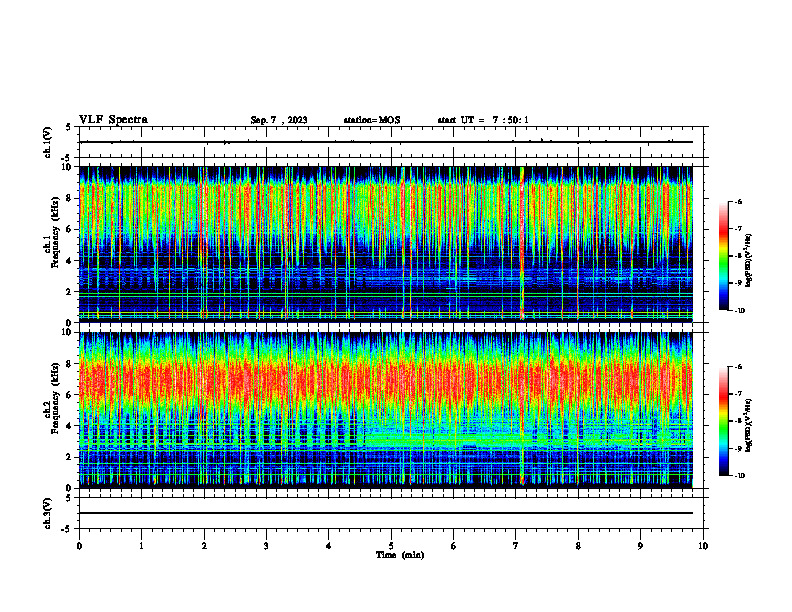
Task: Click the "-10" label on ch.1 colorbar
Action: coord(739,311)
